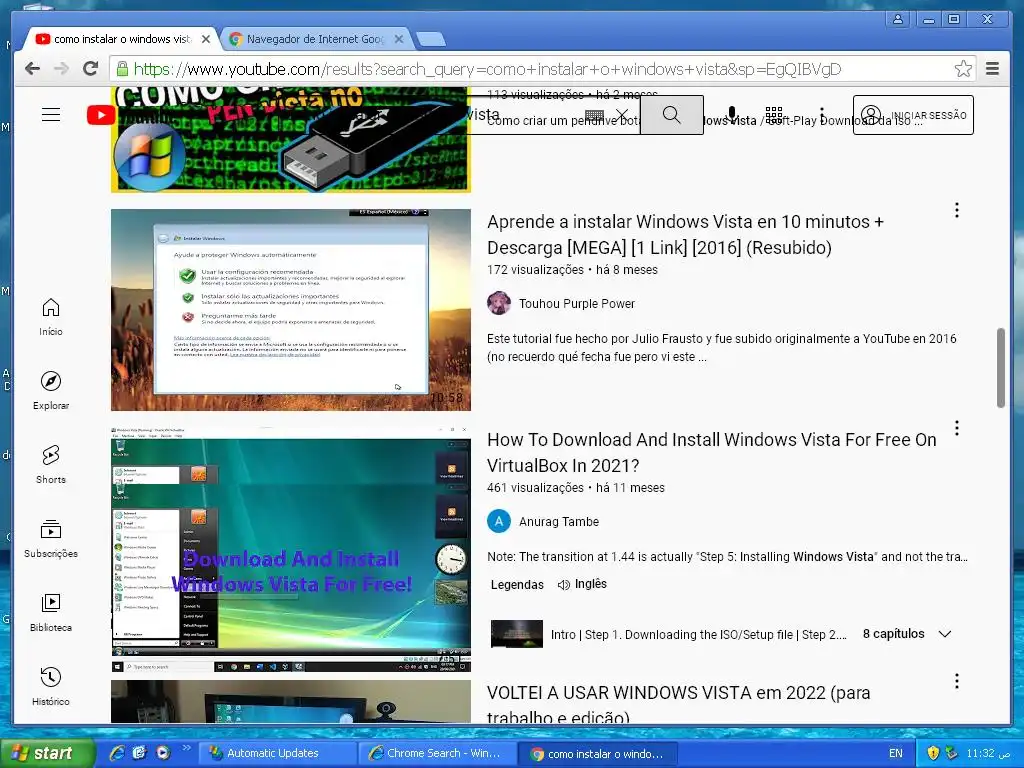
Task: Open the on-screen keyboard icon in search
Action: click(594, 116)
